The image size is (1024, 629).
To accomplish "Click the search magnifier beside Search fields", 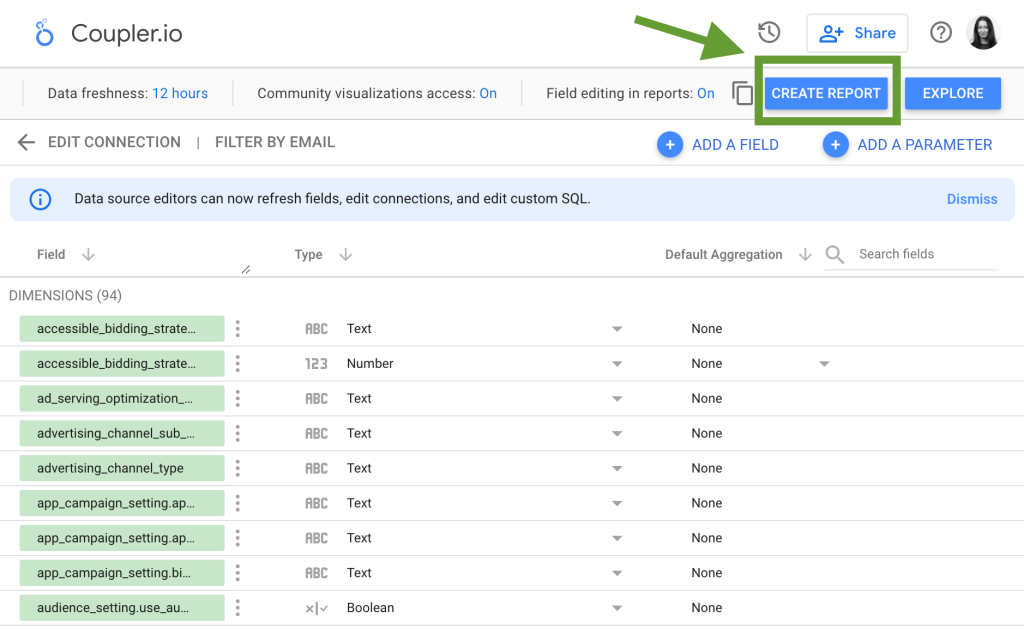I will click(x=835, y=255).
